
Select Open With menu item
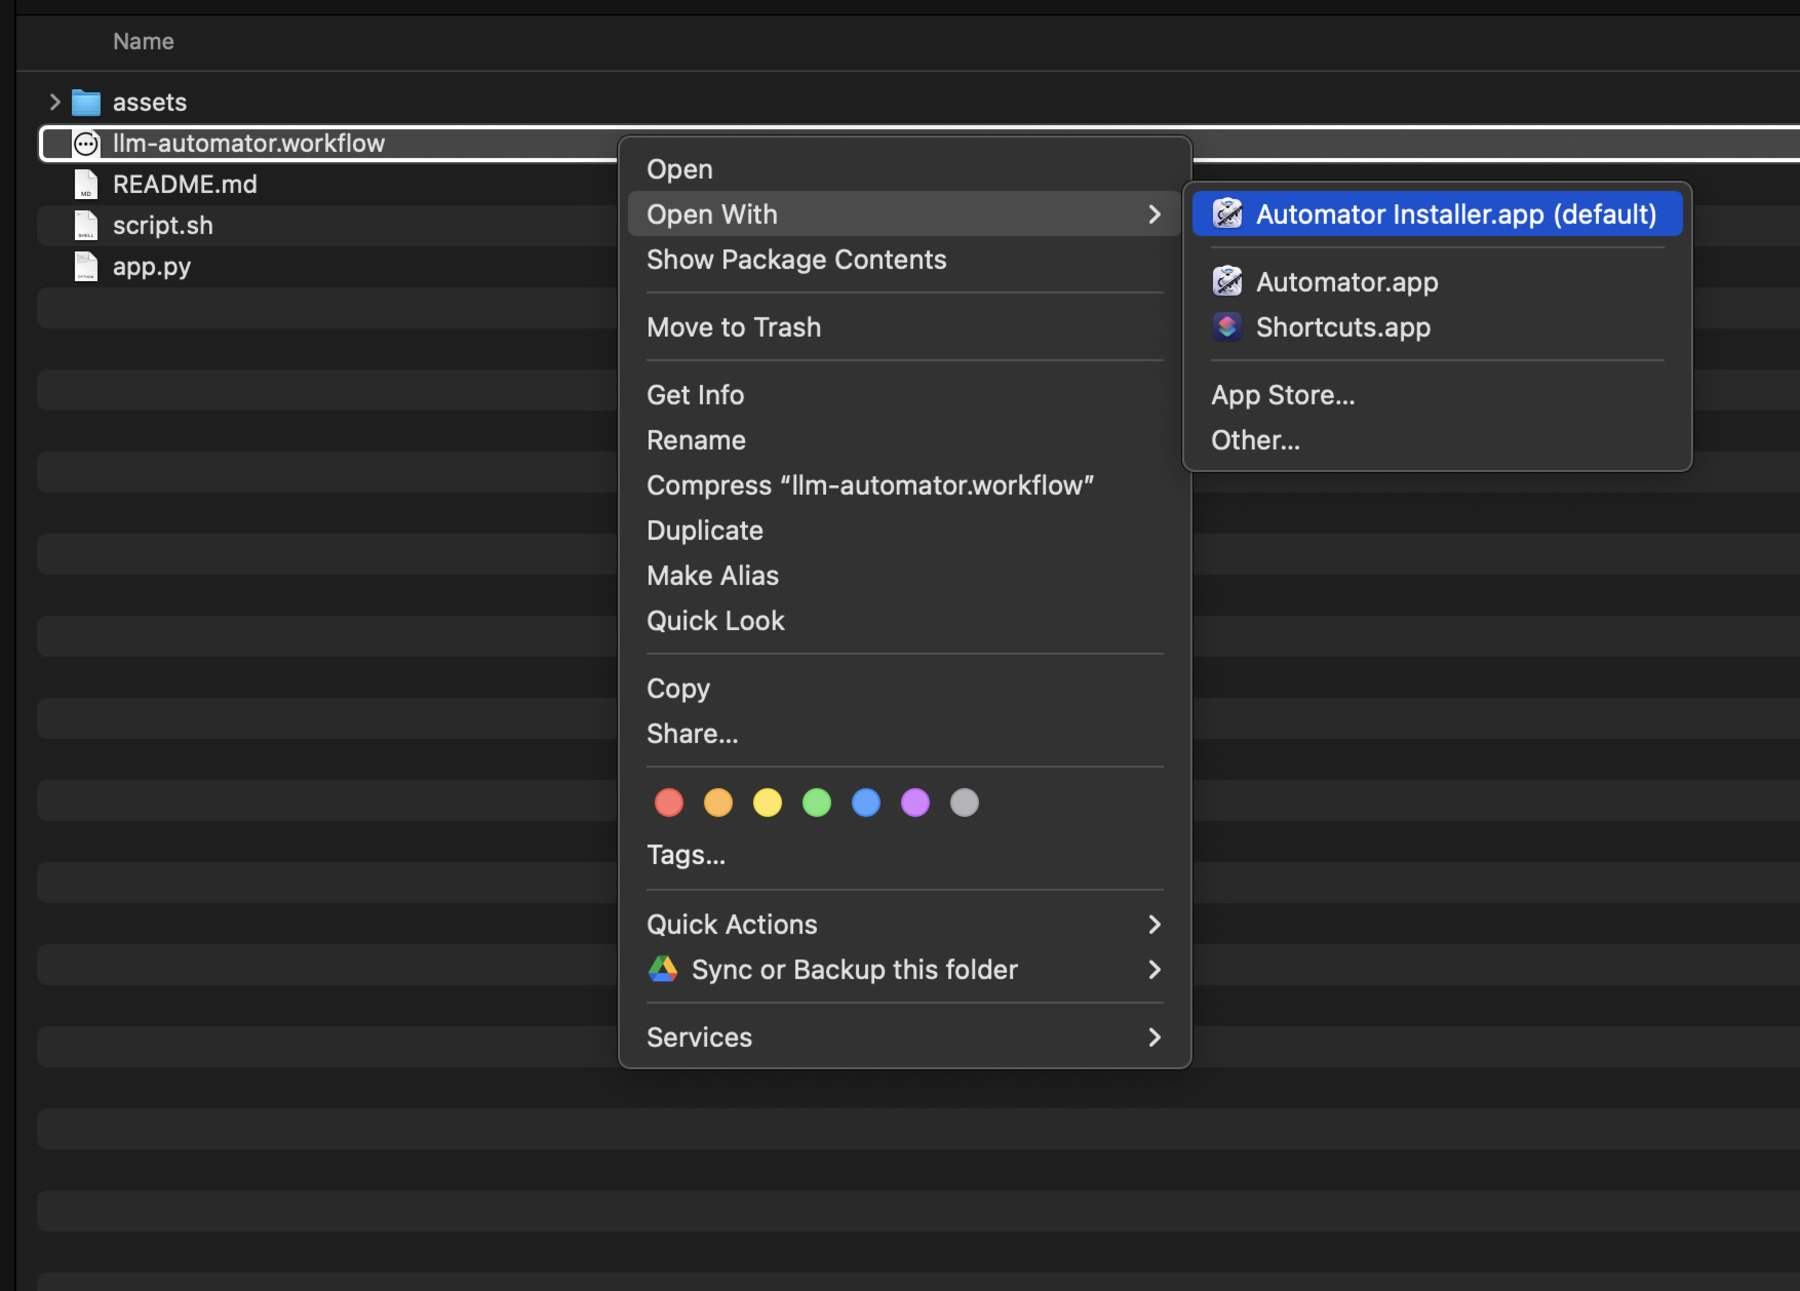pyautogui.click(x=905, y=214)
